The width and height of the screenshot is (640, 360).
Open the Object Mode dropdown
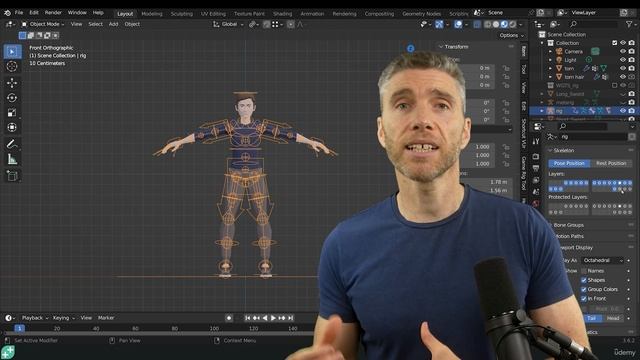[42, 24]
